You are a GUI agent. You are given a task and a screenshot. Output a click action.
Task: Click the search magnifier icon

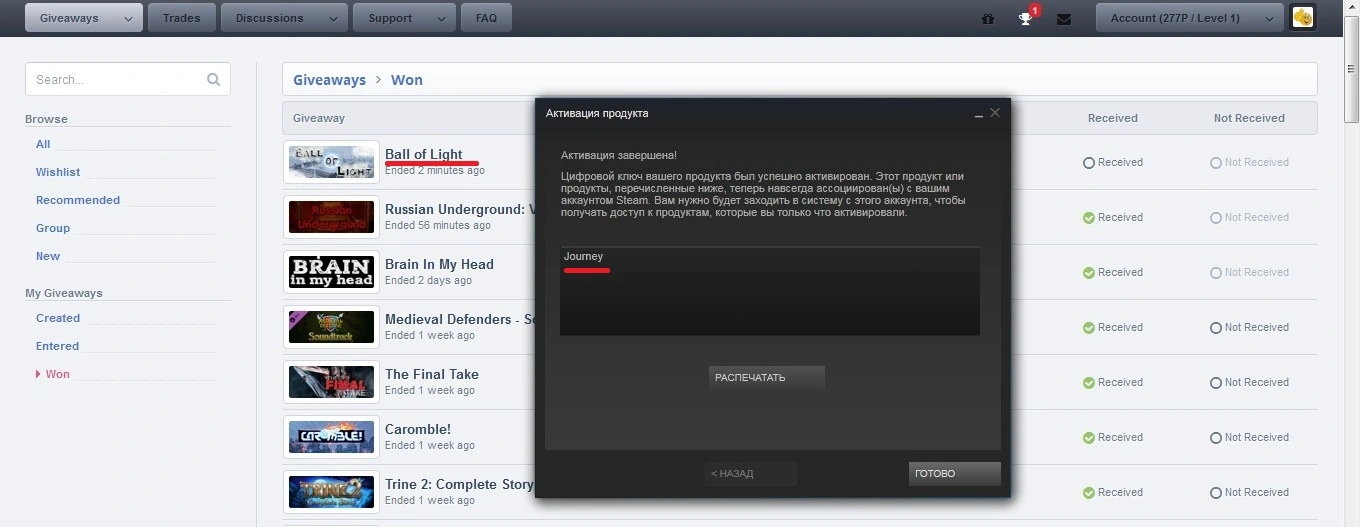click(x=213, y=80)
